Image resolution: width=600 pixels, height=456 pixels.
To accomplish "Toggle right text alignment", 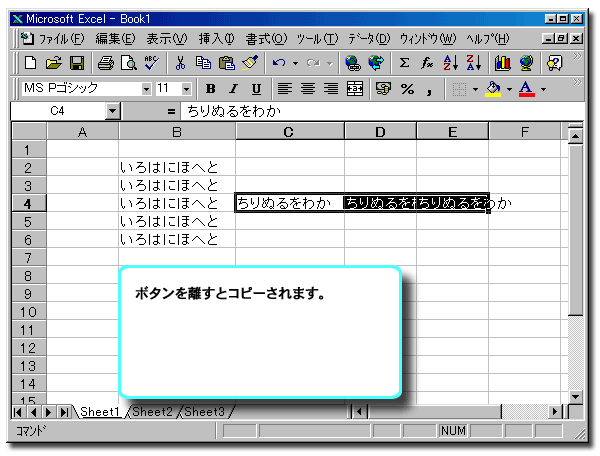I will (331, 89).
